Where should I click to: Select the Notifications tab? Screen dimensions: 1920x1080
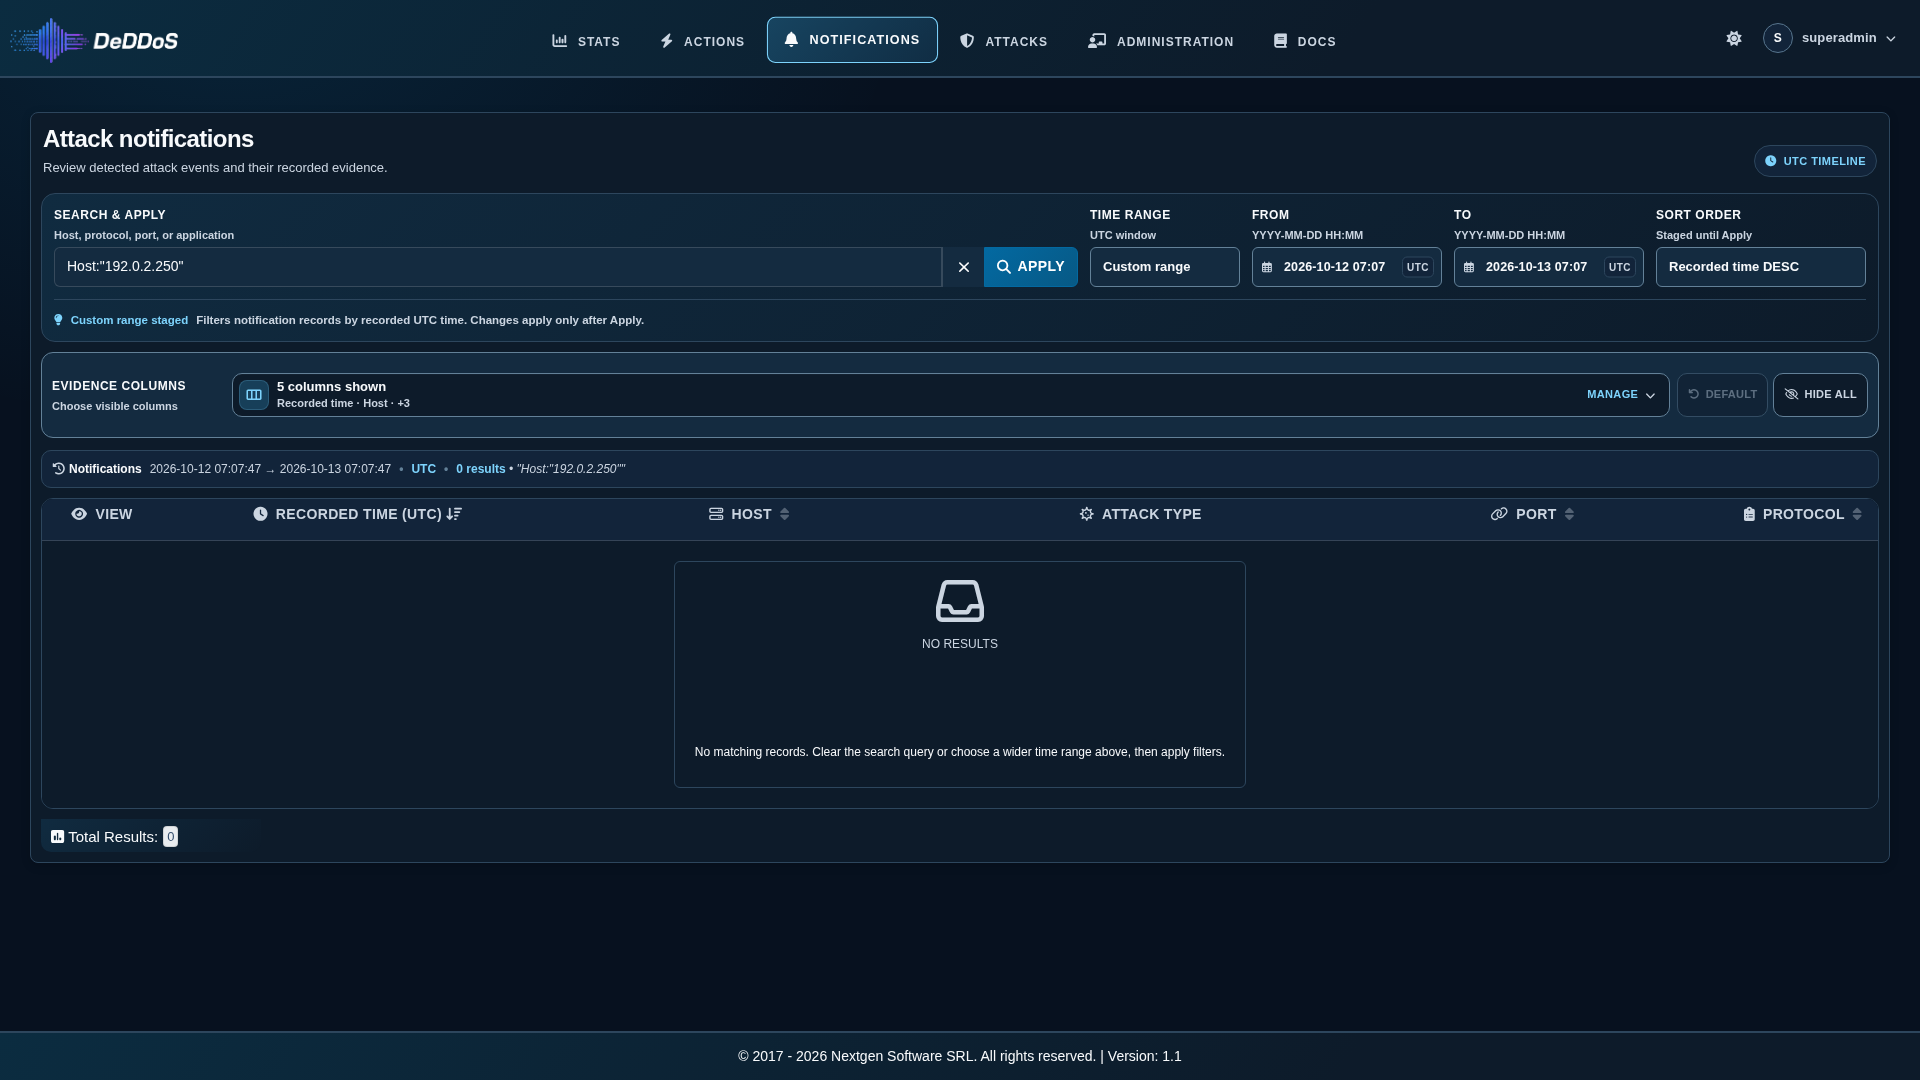pos(852,40)
